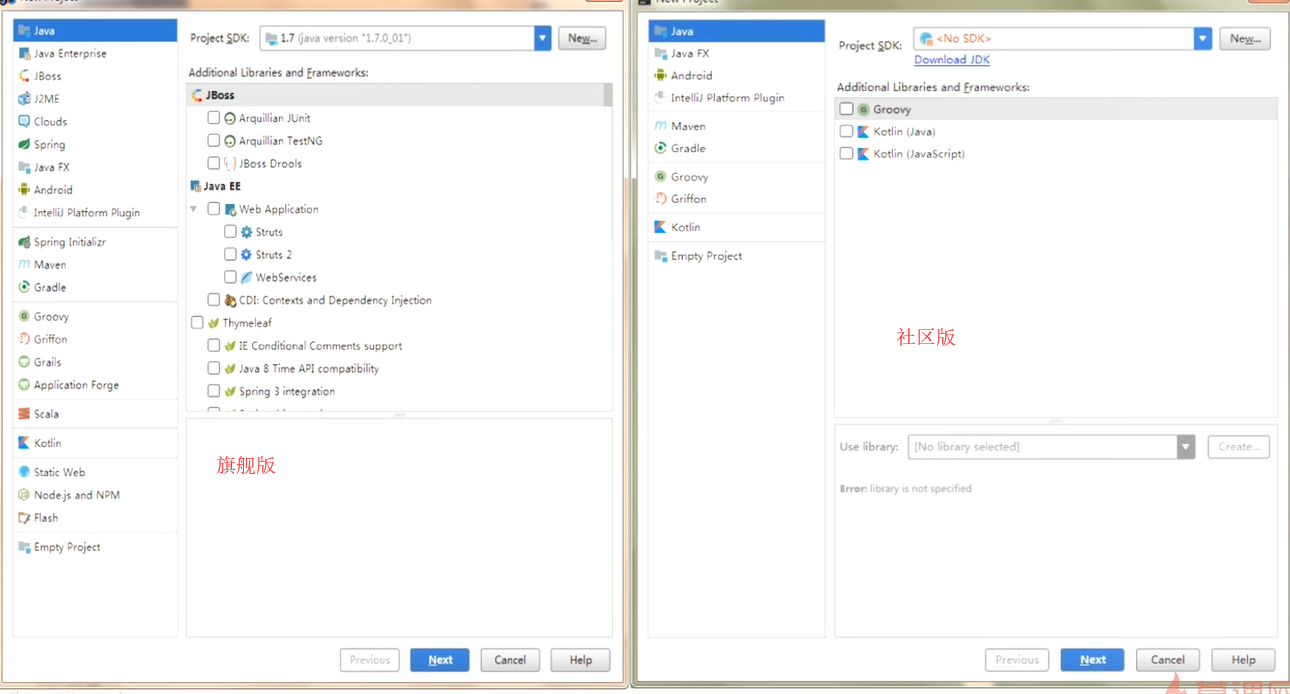The image size is (1290, 694).
Task: Check the JBoss Drools framework
Action: pyautogui.click(x=214, y=163)
